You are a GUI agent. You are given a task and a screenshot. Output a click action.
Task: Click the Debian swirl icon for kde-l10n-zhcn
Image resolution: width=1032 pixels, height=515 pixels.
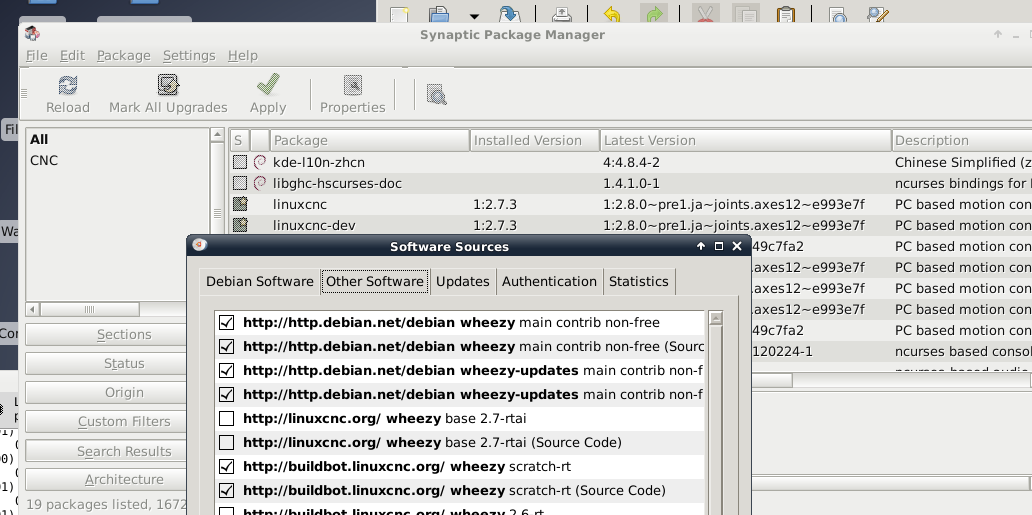pos(260,162)
